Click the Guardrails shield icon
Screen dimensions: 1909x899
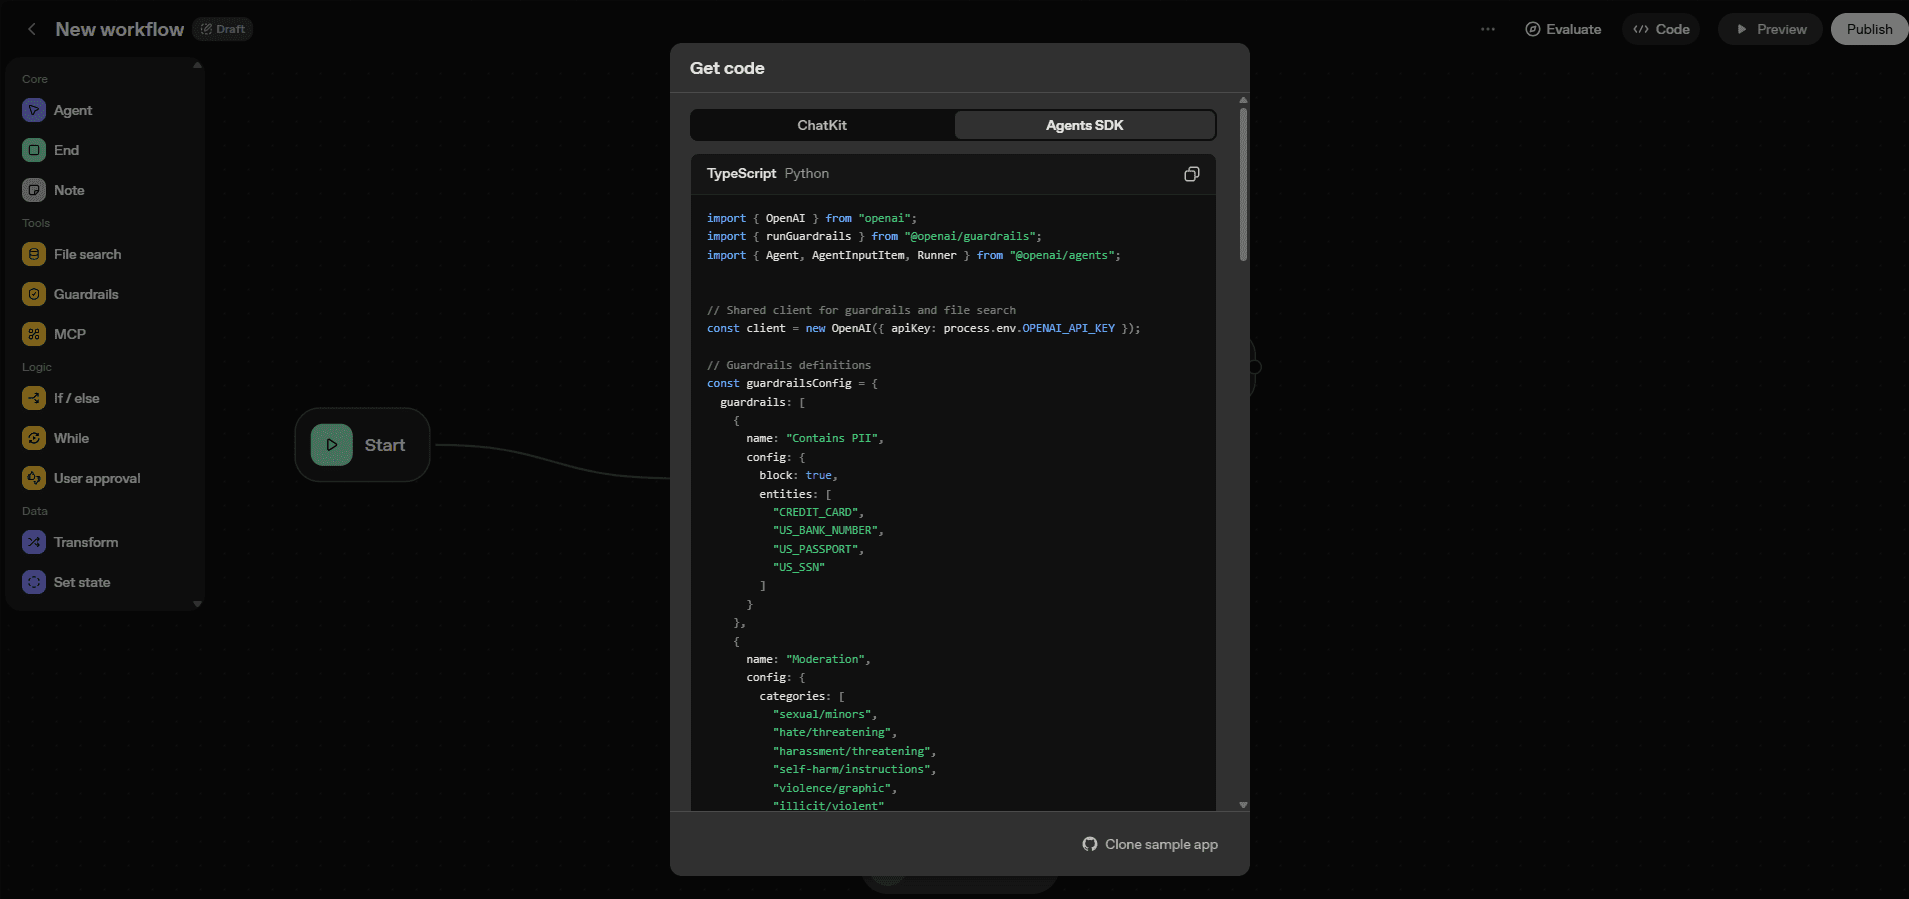34,294
